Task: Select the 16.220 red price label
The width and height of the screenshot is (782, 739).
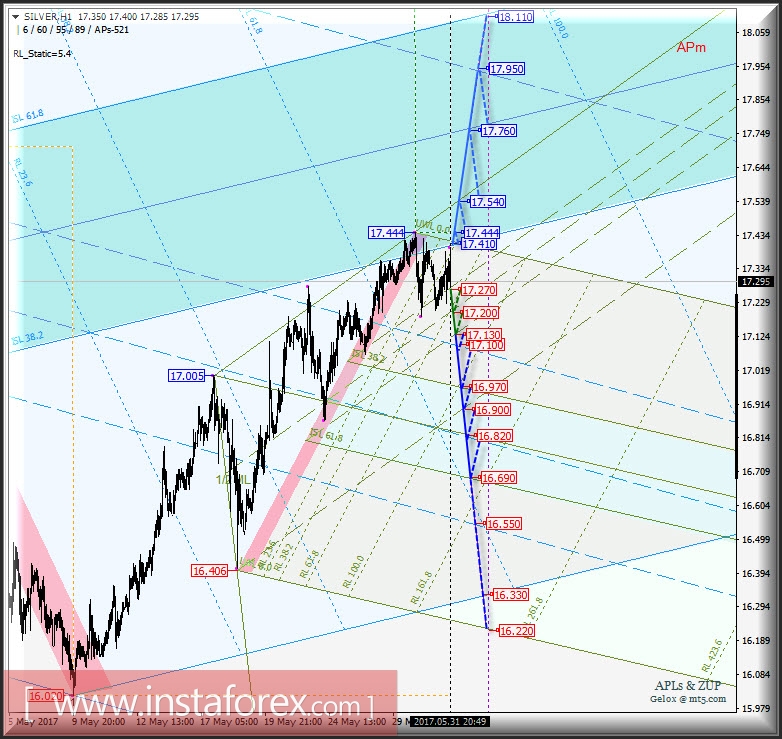Action: pos(517,631)
